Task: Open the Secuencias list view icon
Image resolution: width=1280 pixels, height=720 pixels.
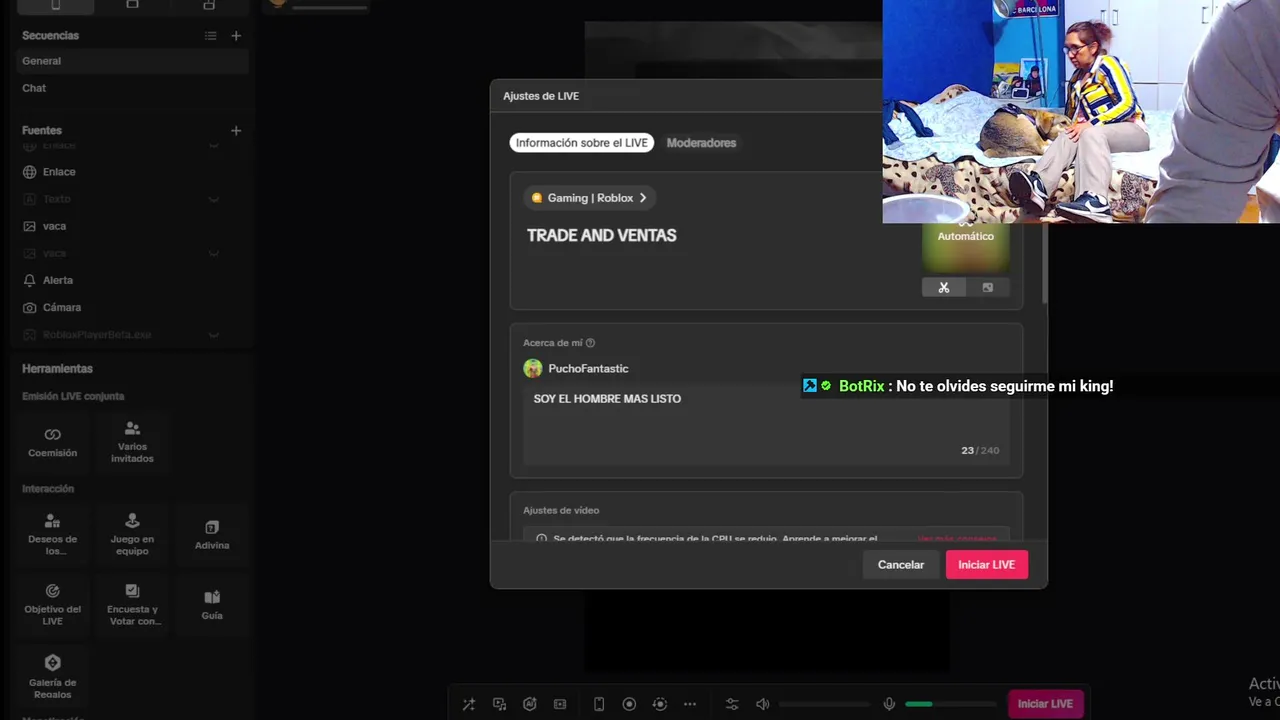Action: click(x=210, y=36)
